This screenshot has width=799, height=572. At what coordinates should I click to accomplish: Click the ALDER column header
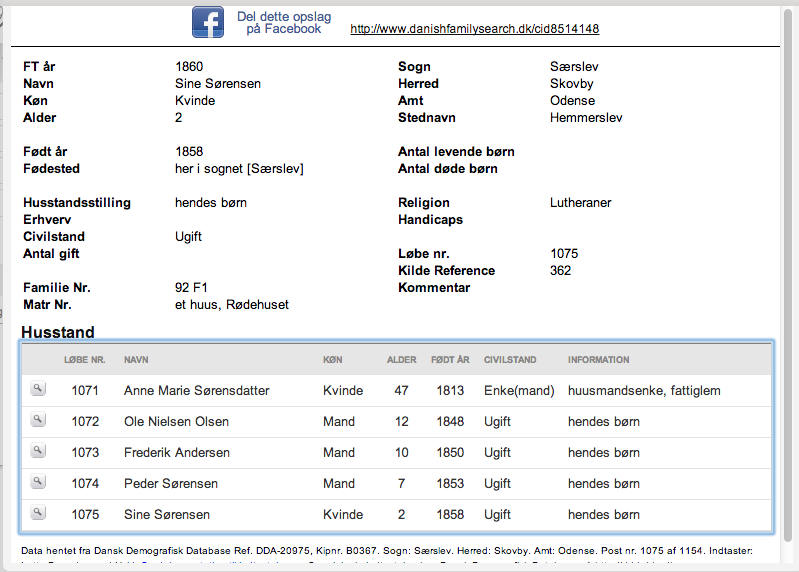(x=402, y=360)
